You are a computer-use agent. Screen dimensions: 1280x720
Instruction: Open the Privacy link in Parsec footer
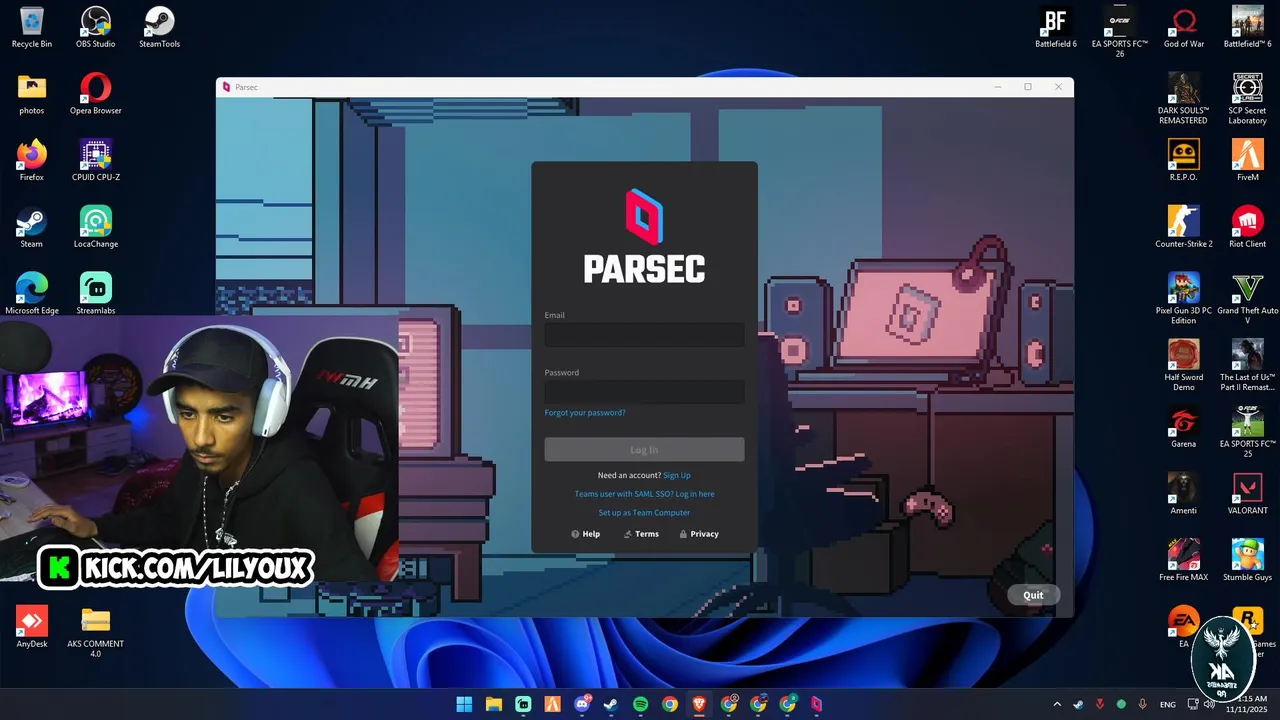tap(699, 534)
